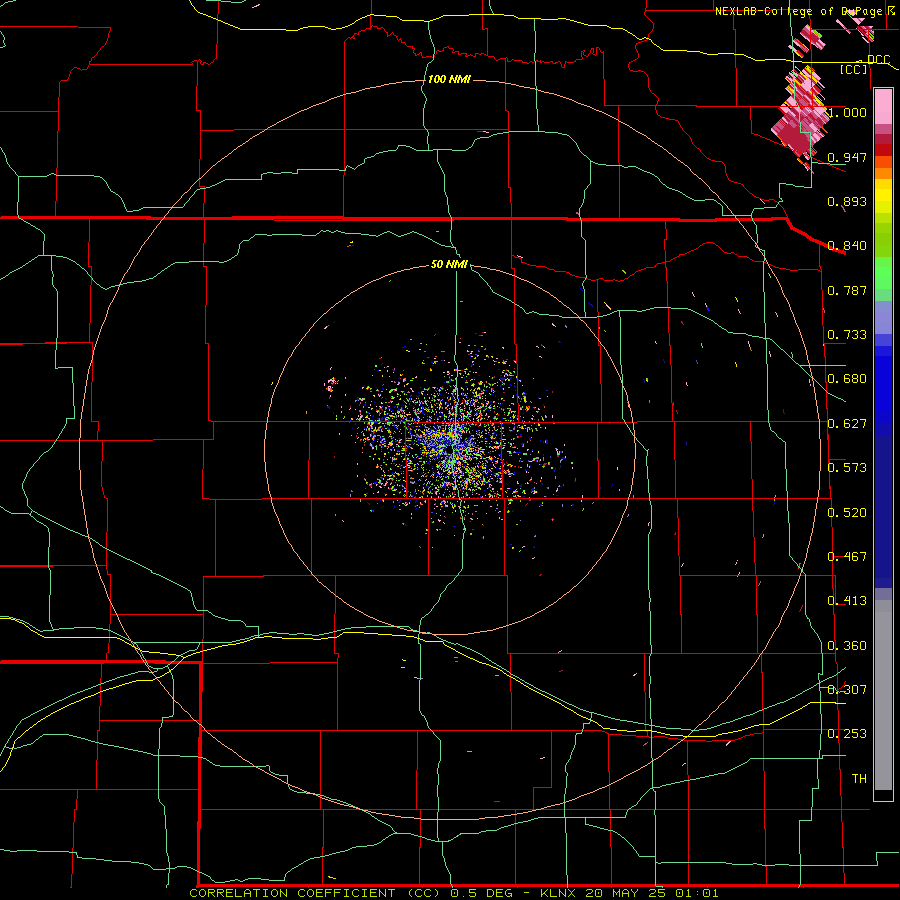Click the 0.253 value on the color scale
This screenshot has height=900, width=900.
[847, 734]
